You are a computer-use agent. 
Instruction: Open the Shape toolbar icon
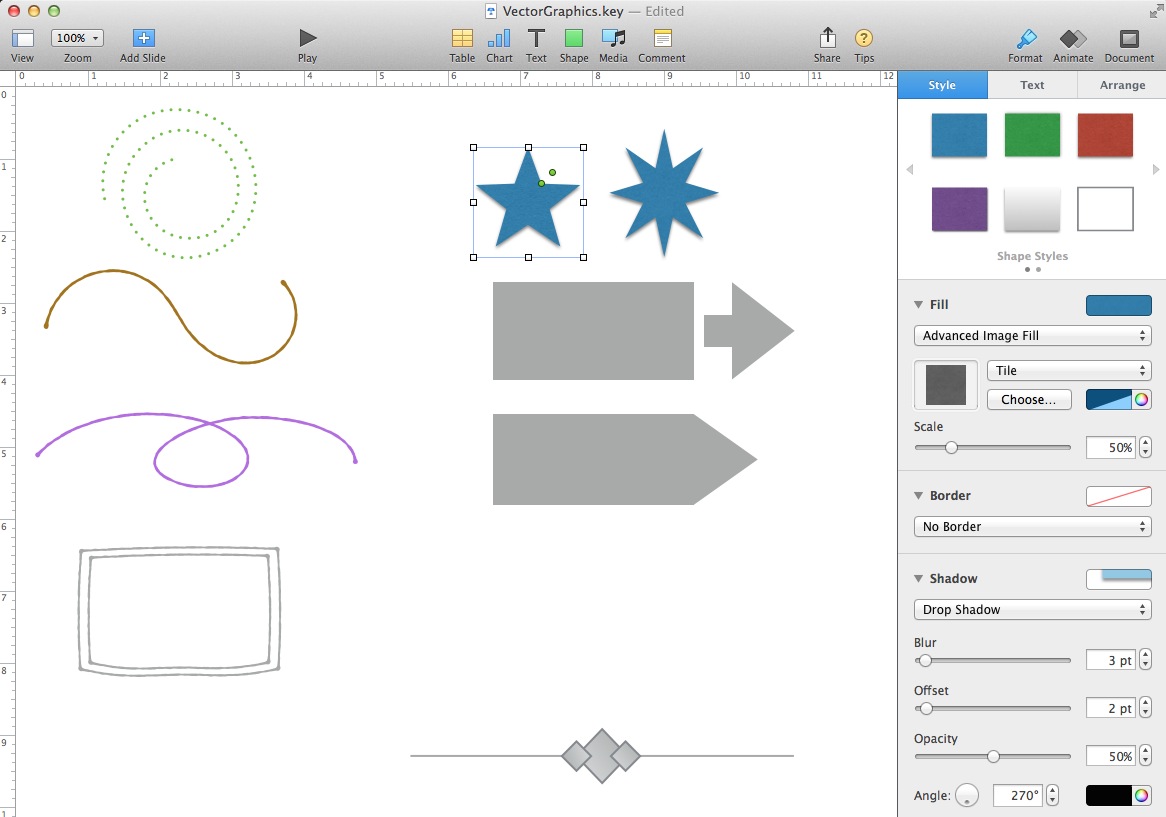573,38
